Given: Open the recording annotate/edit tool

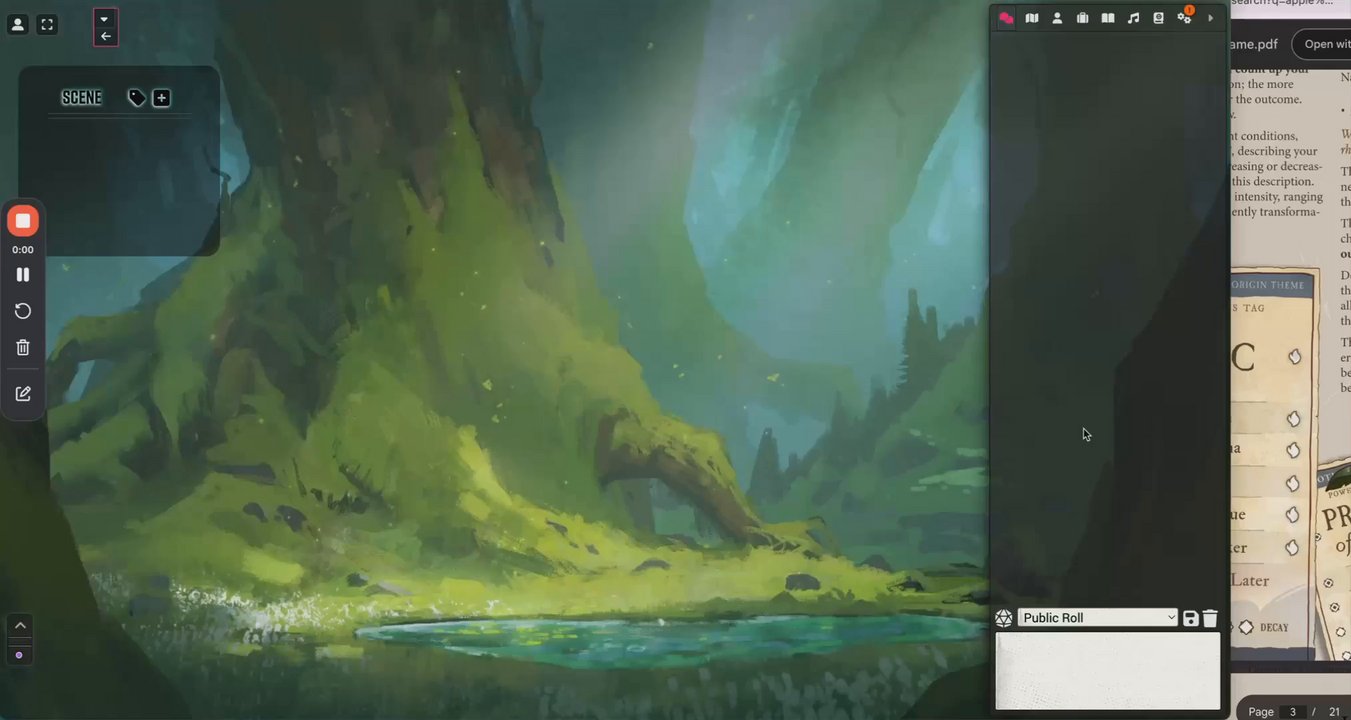Looking at the screenshot, I should point(23,394).
